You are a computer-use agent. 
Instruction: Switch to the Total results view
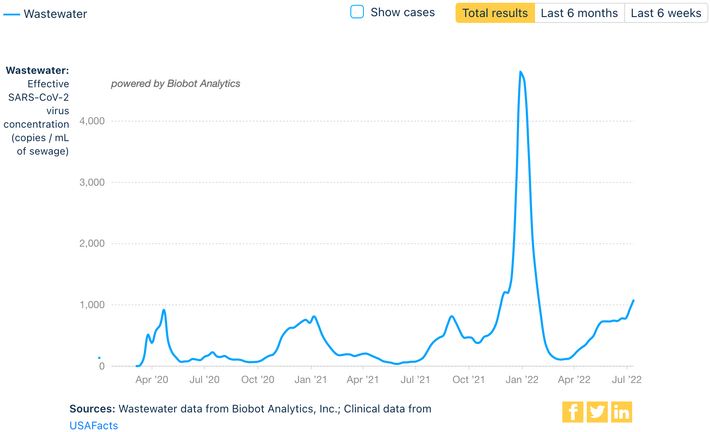pyautogui.click(x=495, y=13)
